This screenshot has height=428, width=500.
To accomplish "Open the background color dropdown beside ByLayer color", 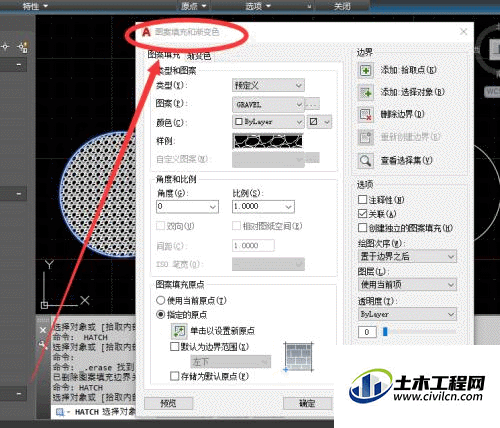I will click(x=319, y=122).
